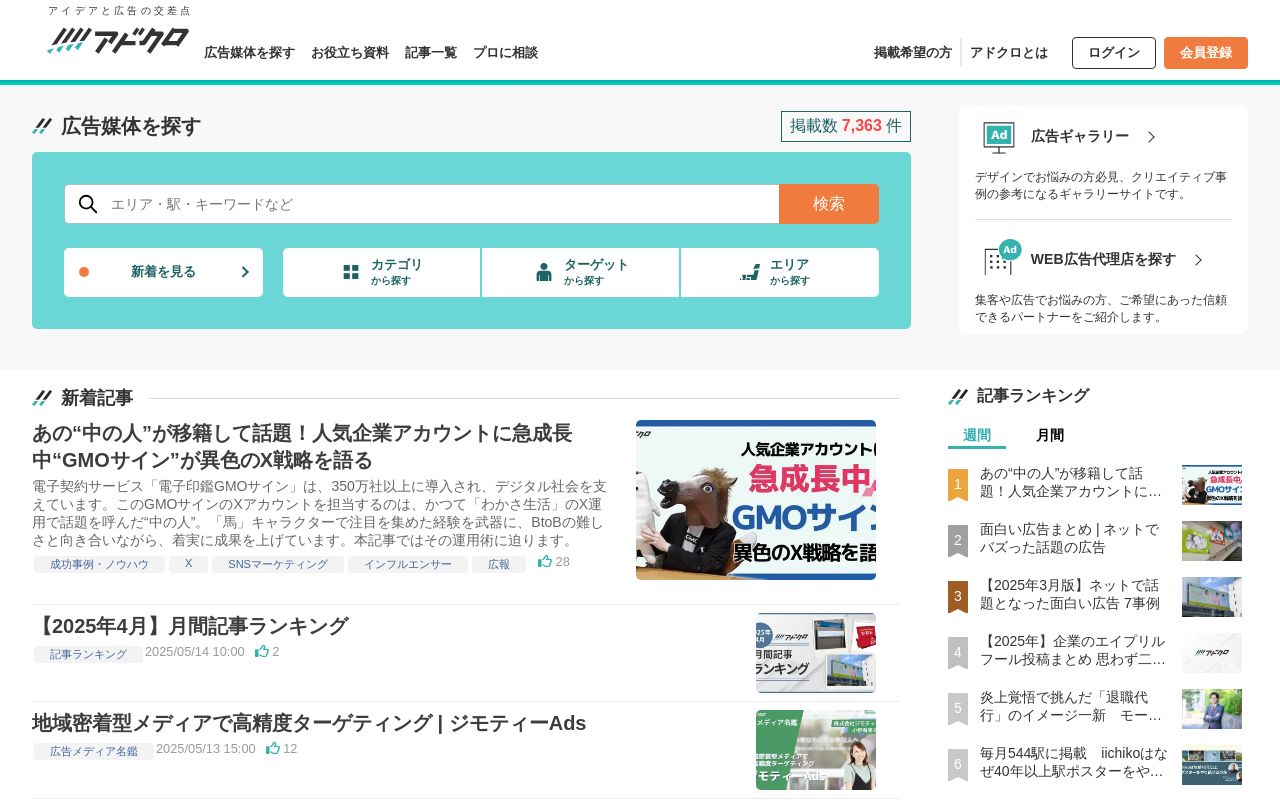Click thumbs-up icon on 月間記事ランキング article
Screen dimensions: 1280x800
point(262,651)
